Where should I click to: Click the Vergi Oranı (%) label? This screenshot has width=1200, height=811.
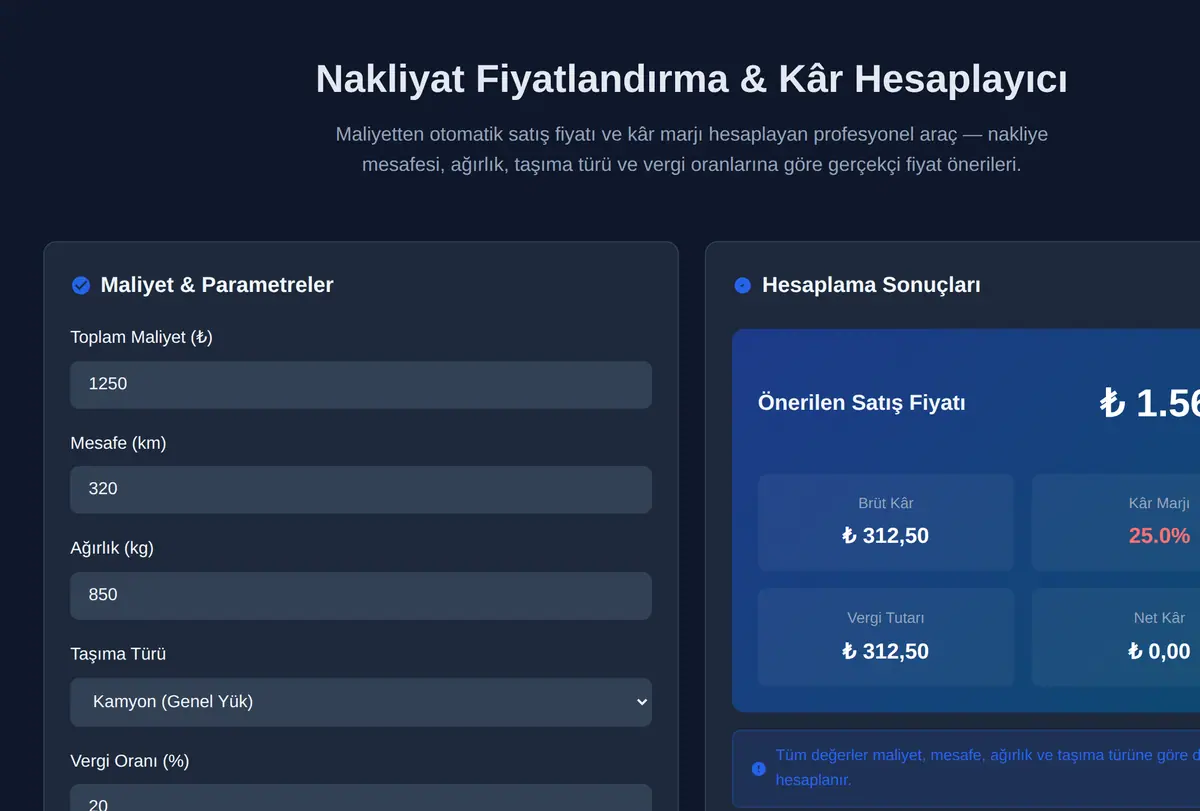130,761
